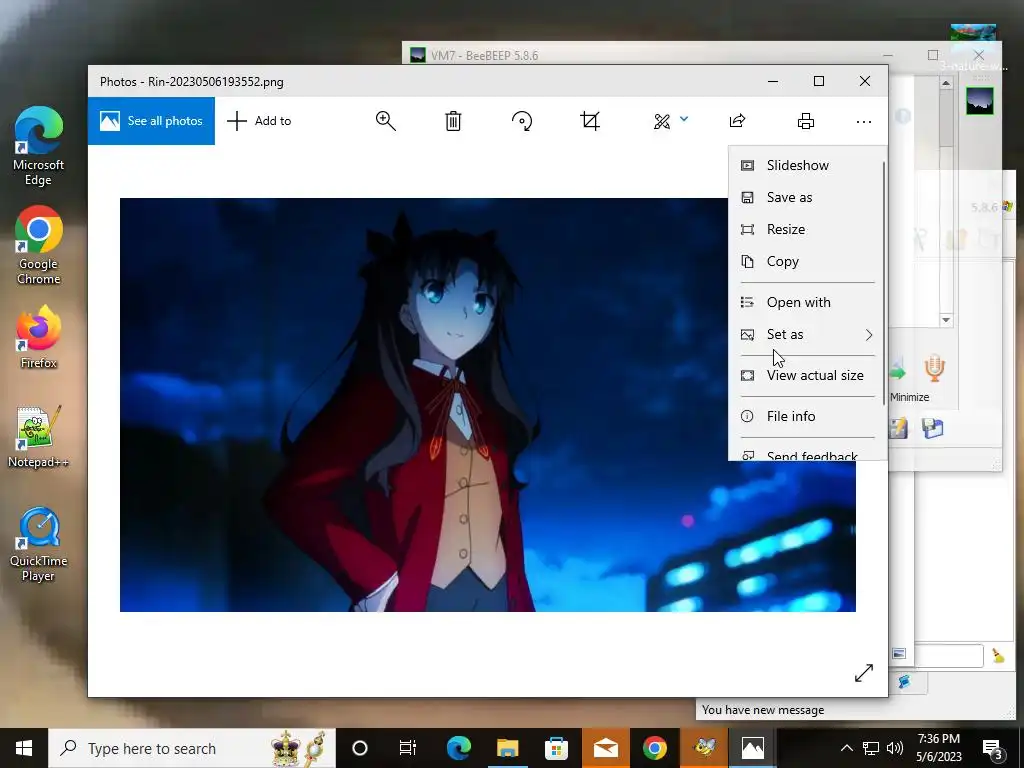
Task: Click the night landscape thumbnail in BeeBEEP
Action: [980, 101]
